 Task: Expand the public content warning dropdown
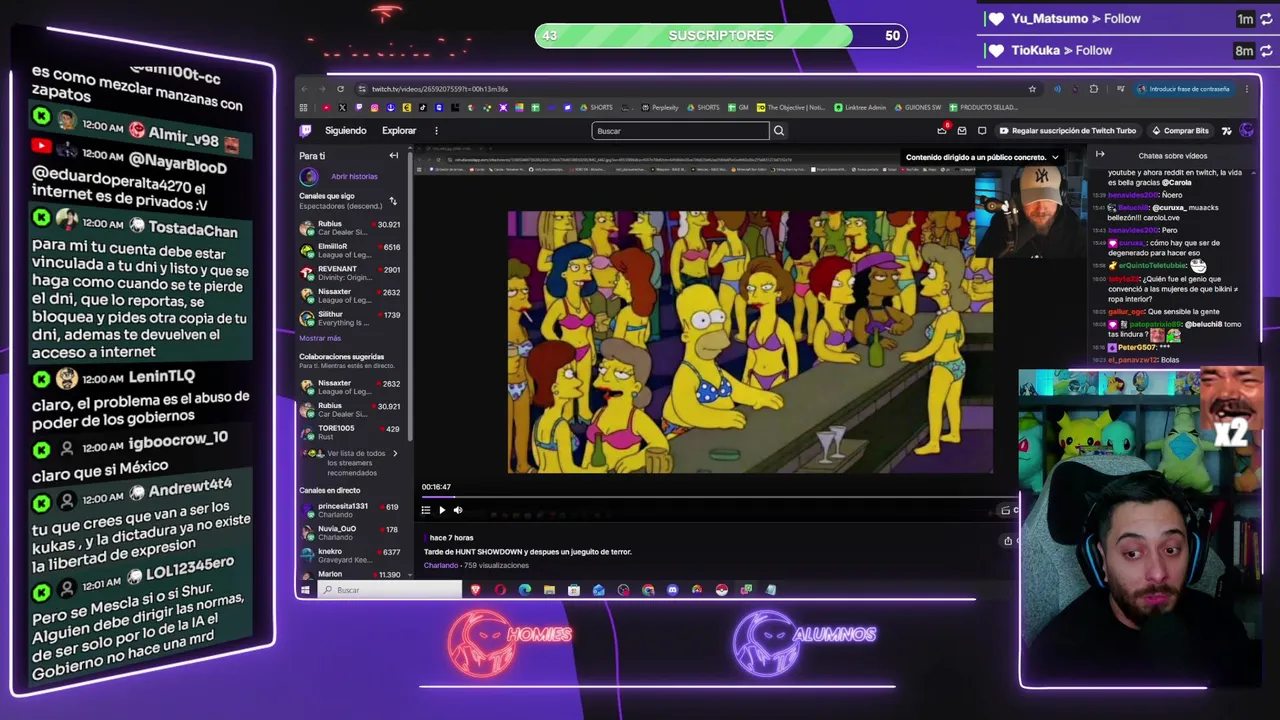pos(1055,157)
